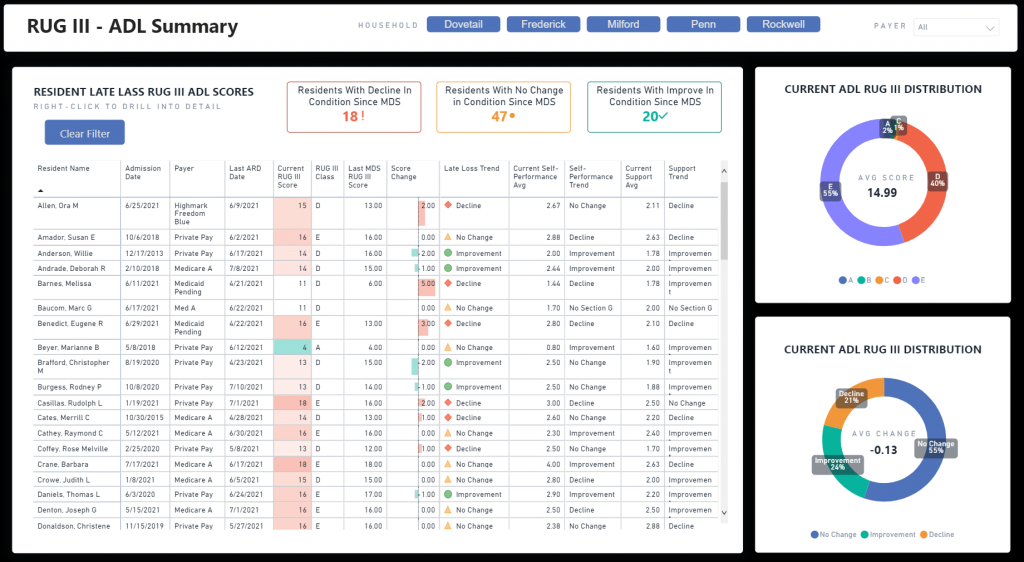Select Rockwell household
The height and width of the screenshot is (562, 1024).
(x=783, y=24)
